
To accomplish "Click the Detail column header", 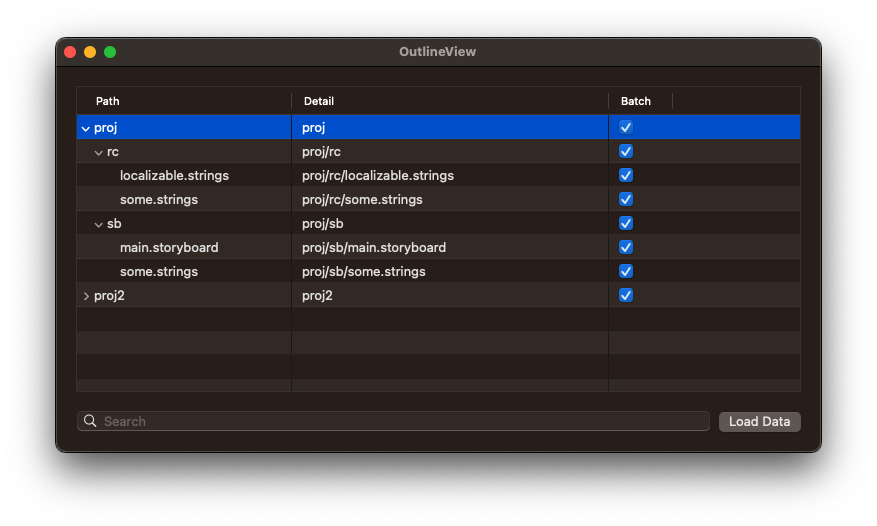I will click(319, 101).
